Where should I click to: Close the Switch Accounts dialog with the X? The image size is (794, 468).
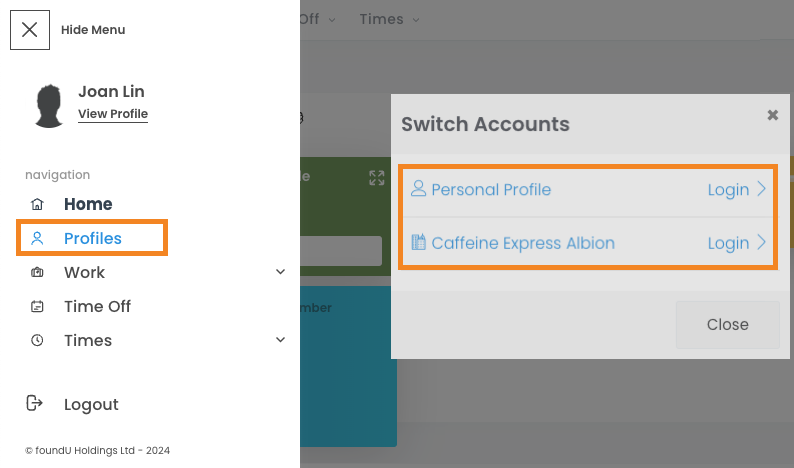[x=772, y=115]
